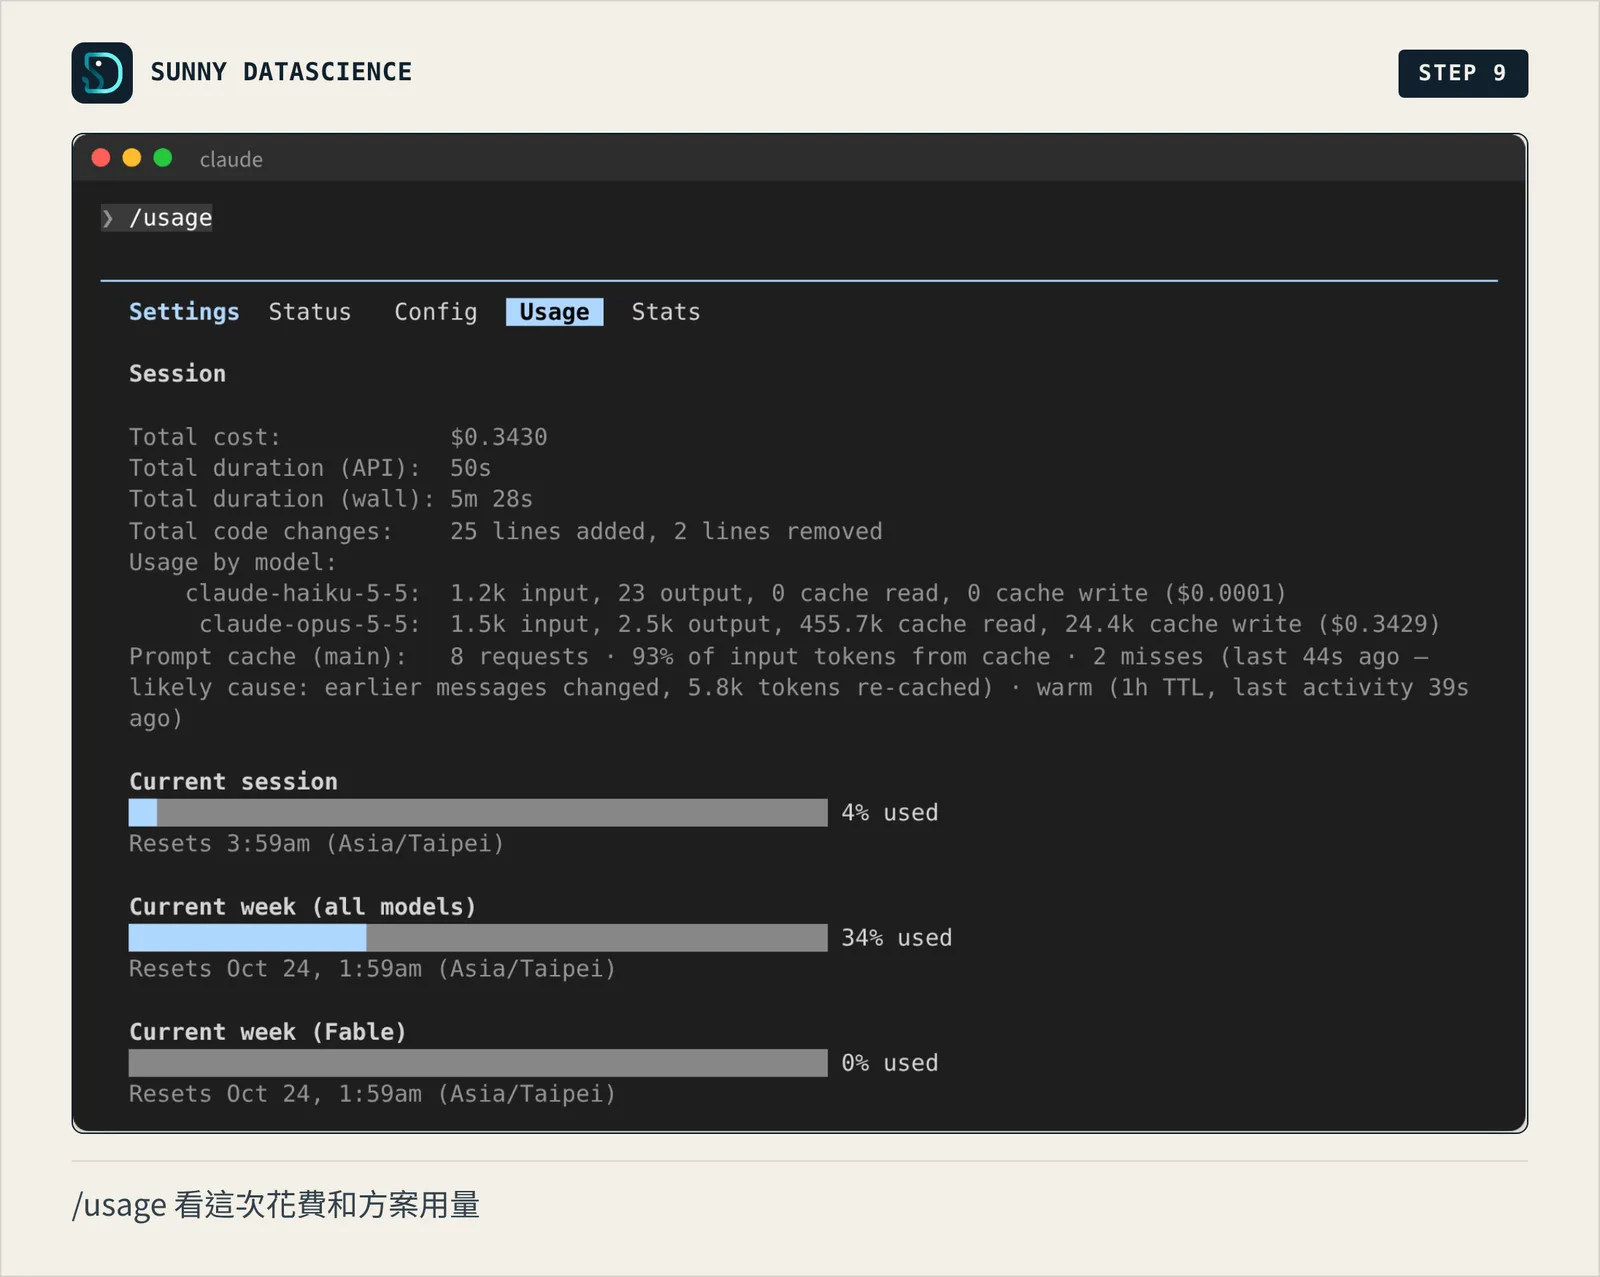
Task: Click the STEP 9 badge
Action: pos(1463,73)
